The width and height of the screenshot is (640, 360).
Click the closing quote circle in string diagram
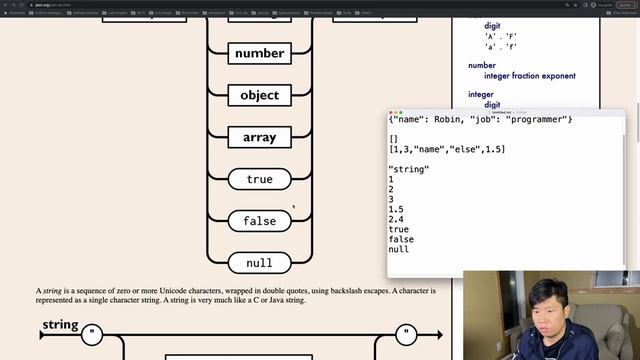click(406, 335)
